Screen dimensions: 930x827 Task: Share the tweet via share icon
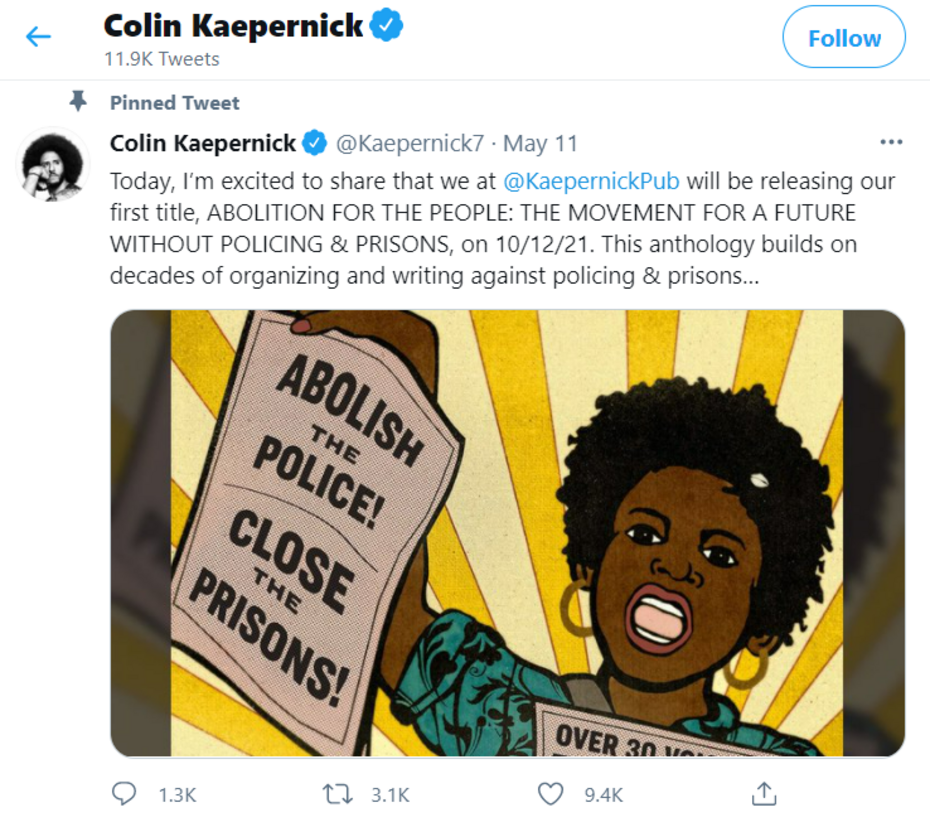764,794
